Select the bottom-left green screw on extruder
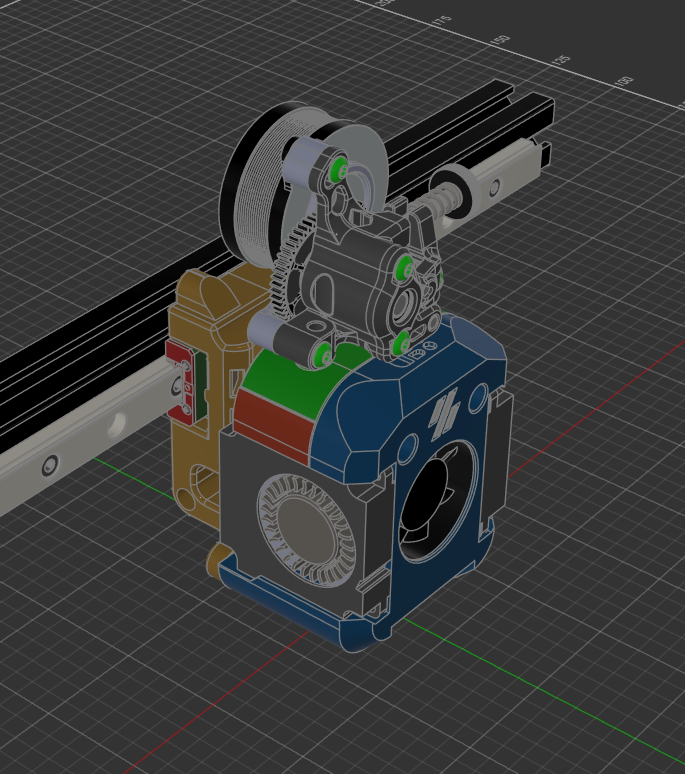The image size is (685, 774). pyautogui.click(x=322, y=353)
